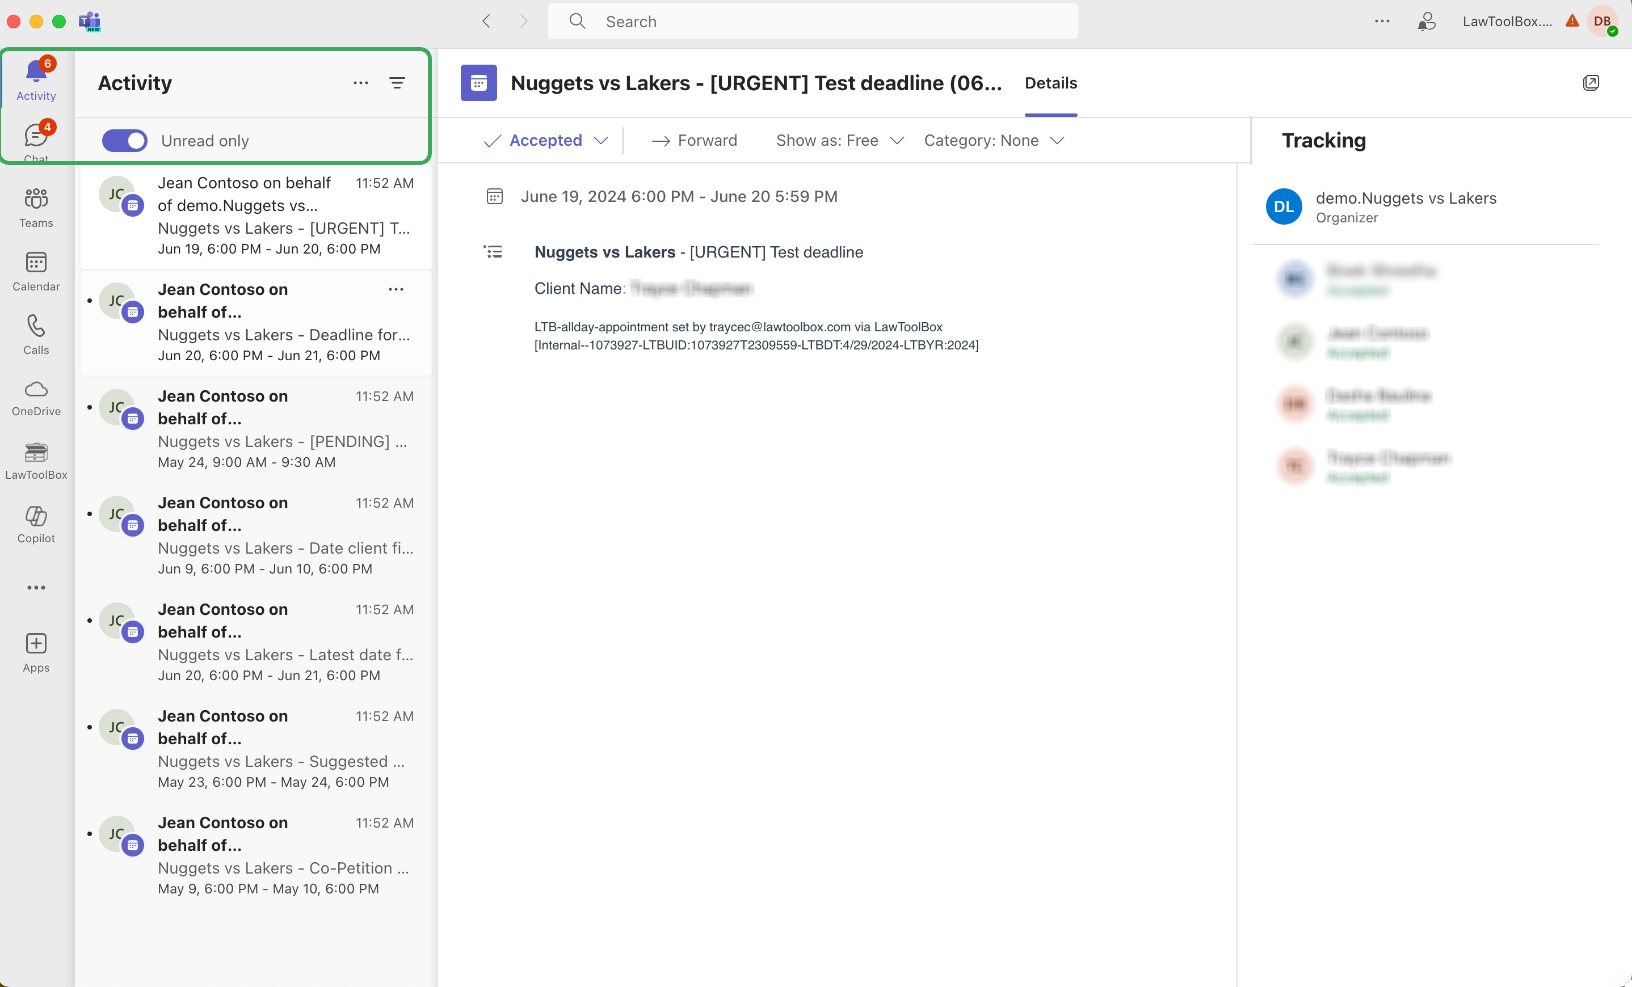Screen dimensions: 1632x987
Task: Click the DL organizer avatar
Action: pos(1284,207)
